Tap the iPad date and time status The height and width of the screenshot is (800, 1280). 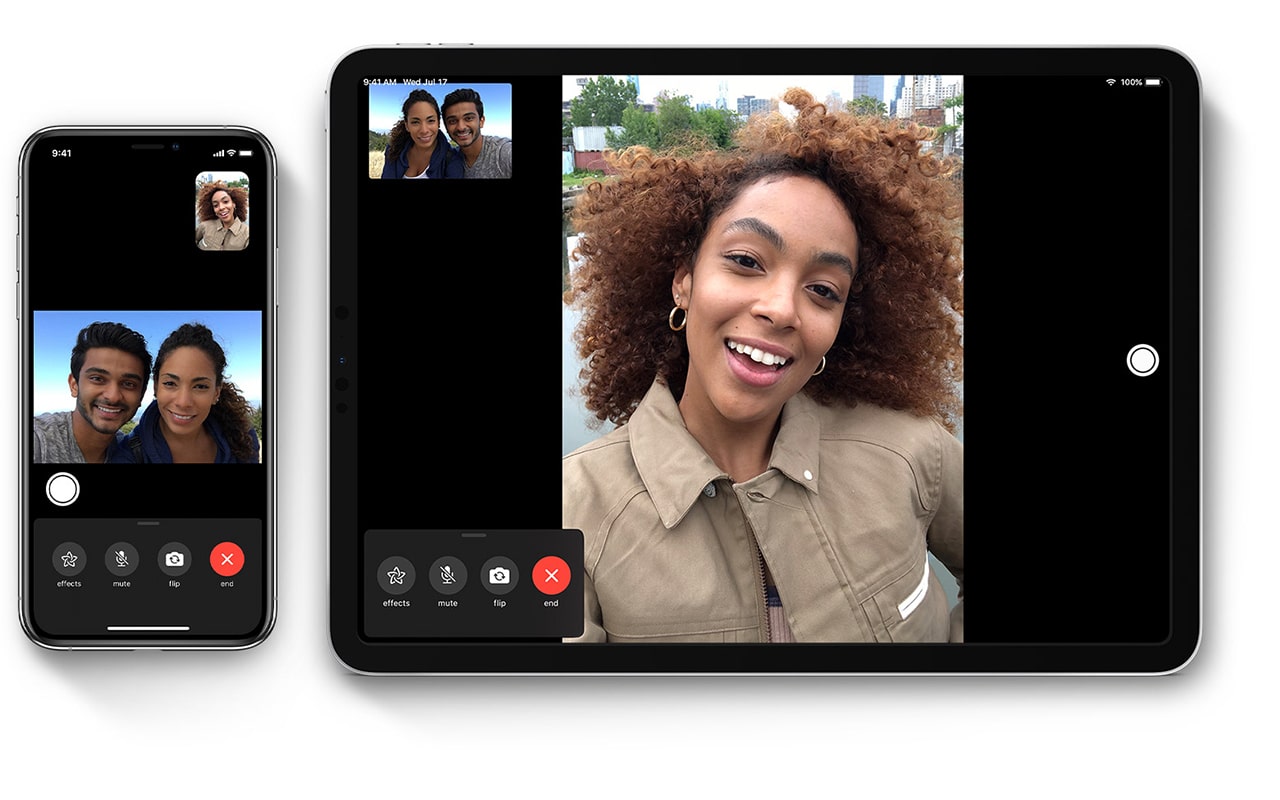(x=405, y=82)
